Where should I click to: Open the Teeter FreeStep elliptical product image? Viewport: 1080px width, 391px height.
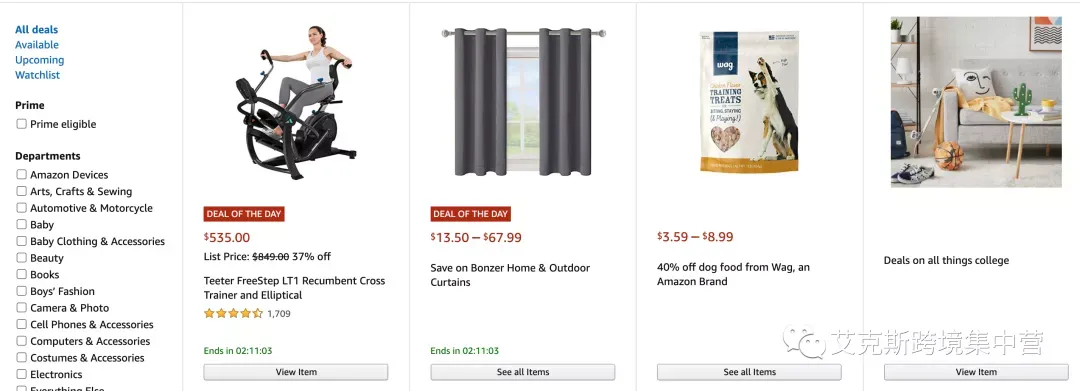point(295,103)
